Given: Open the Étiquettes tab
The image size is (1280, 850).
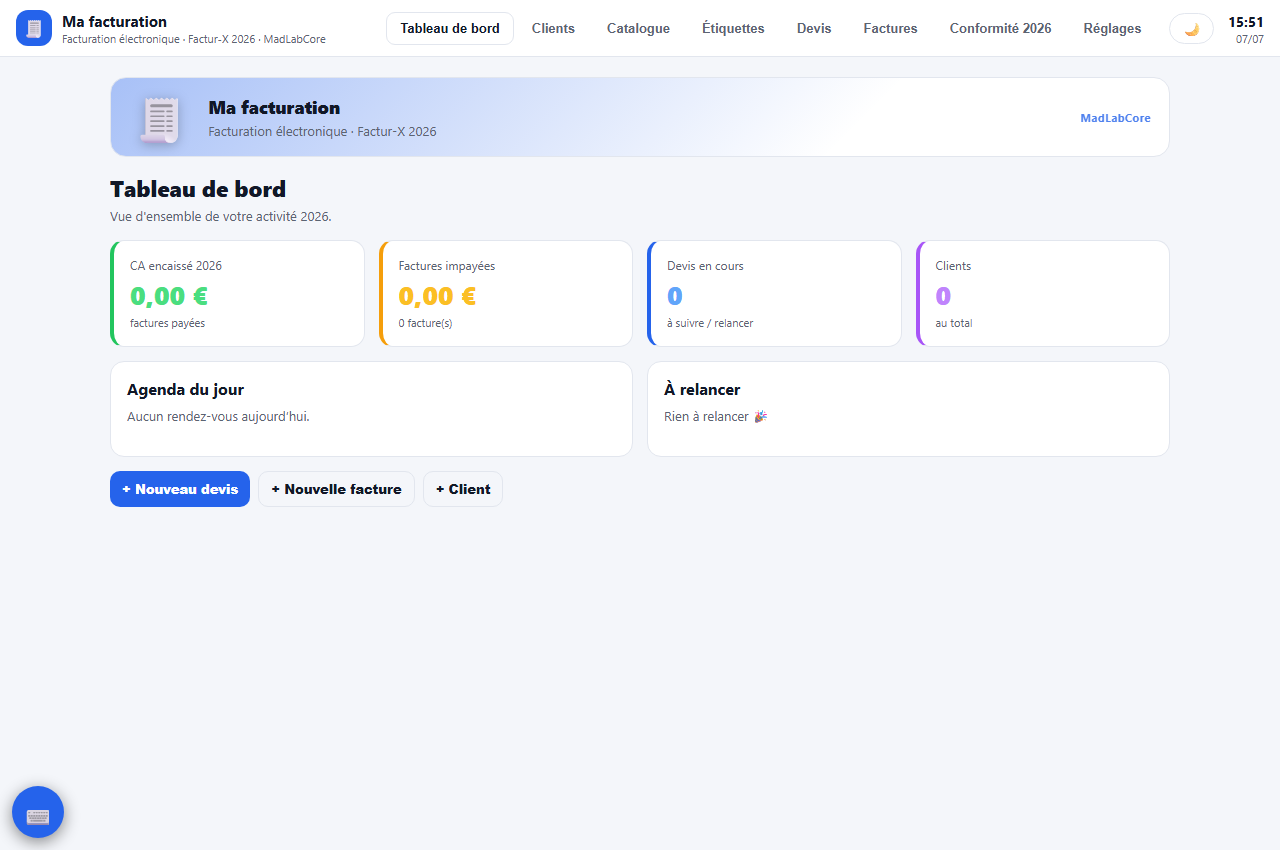Looking at the screenshot, I should coord(733,29).
